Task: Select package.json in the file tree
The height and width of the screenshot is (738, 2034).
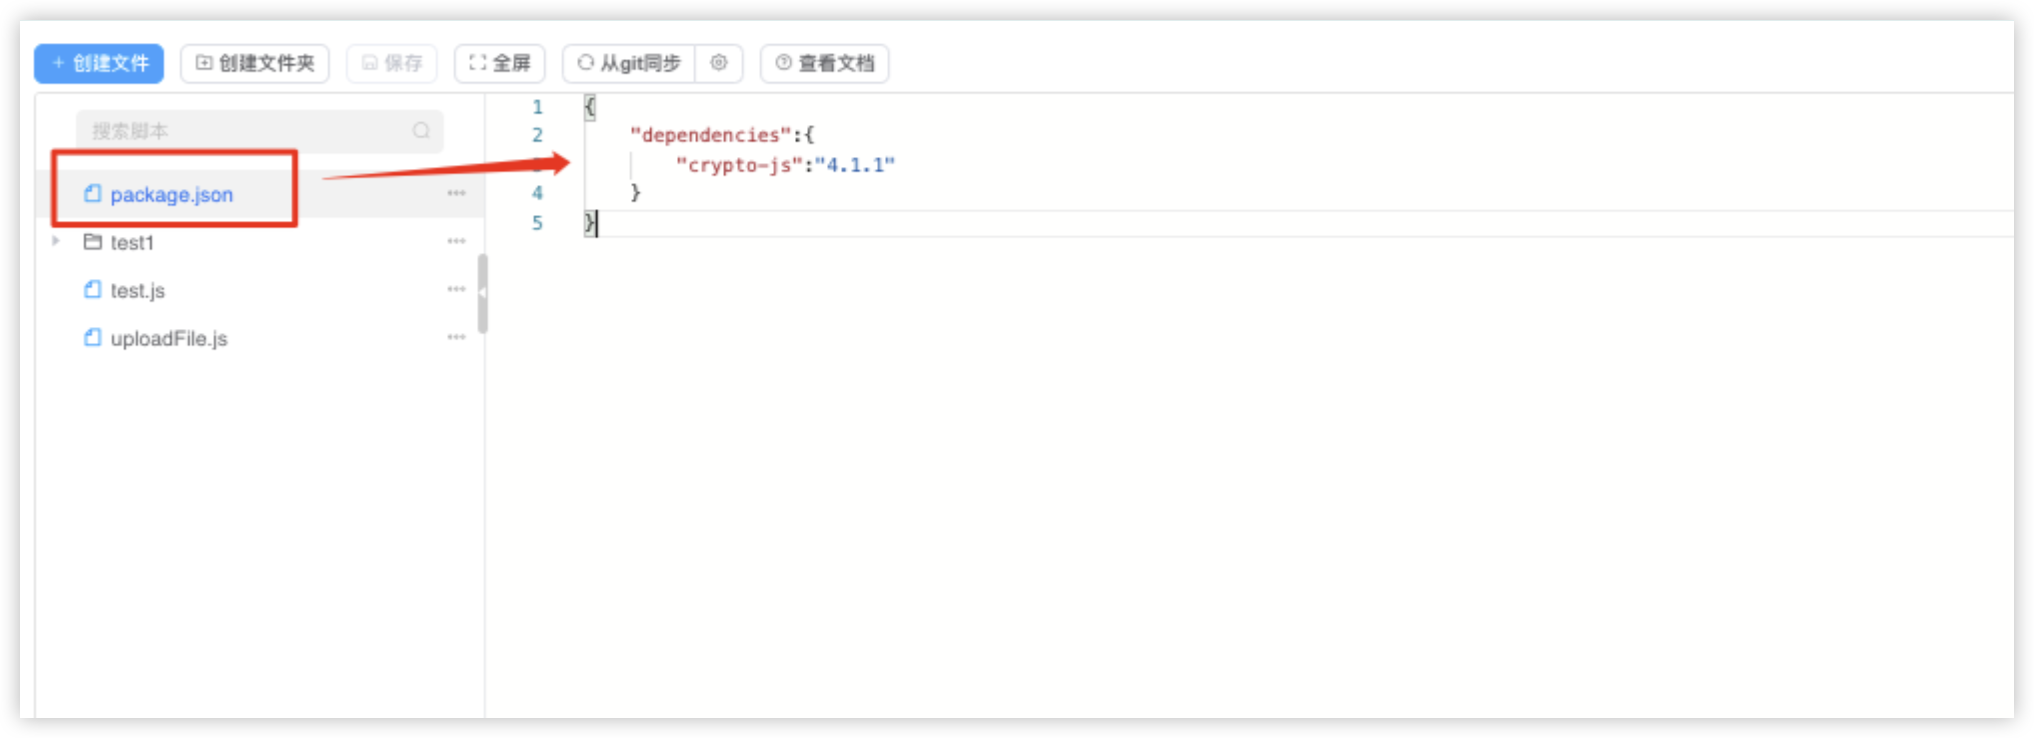Action: coord(171,195)
